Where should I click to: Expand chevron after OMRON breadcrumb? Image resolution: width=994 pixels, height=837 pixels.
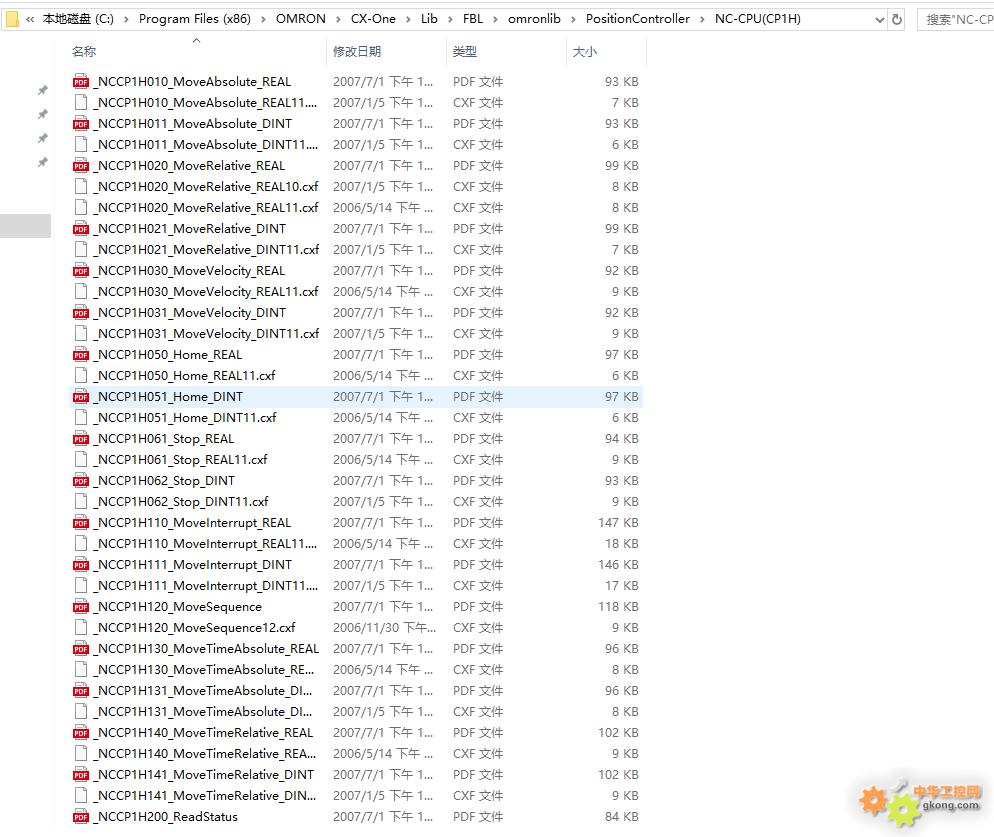338,20
